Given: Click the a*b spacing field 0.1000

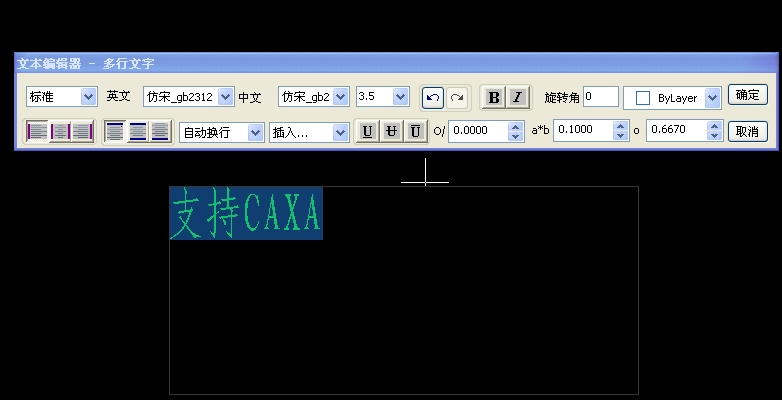Looking at the screenshot, I should 584,131.
